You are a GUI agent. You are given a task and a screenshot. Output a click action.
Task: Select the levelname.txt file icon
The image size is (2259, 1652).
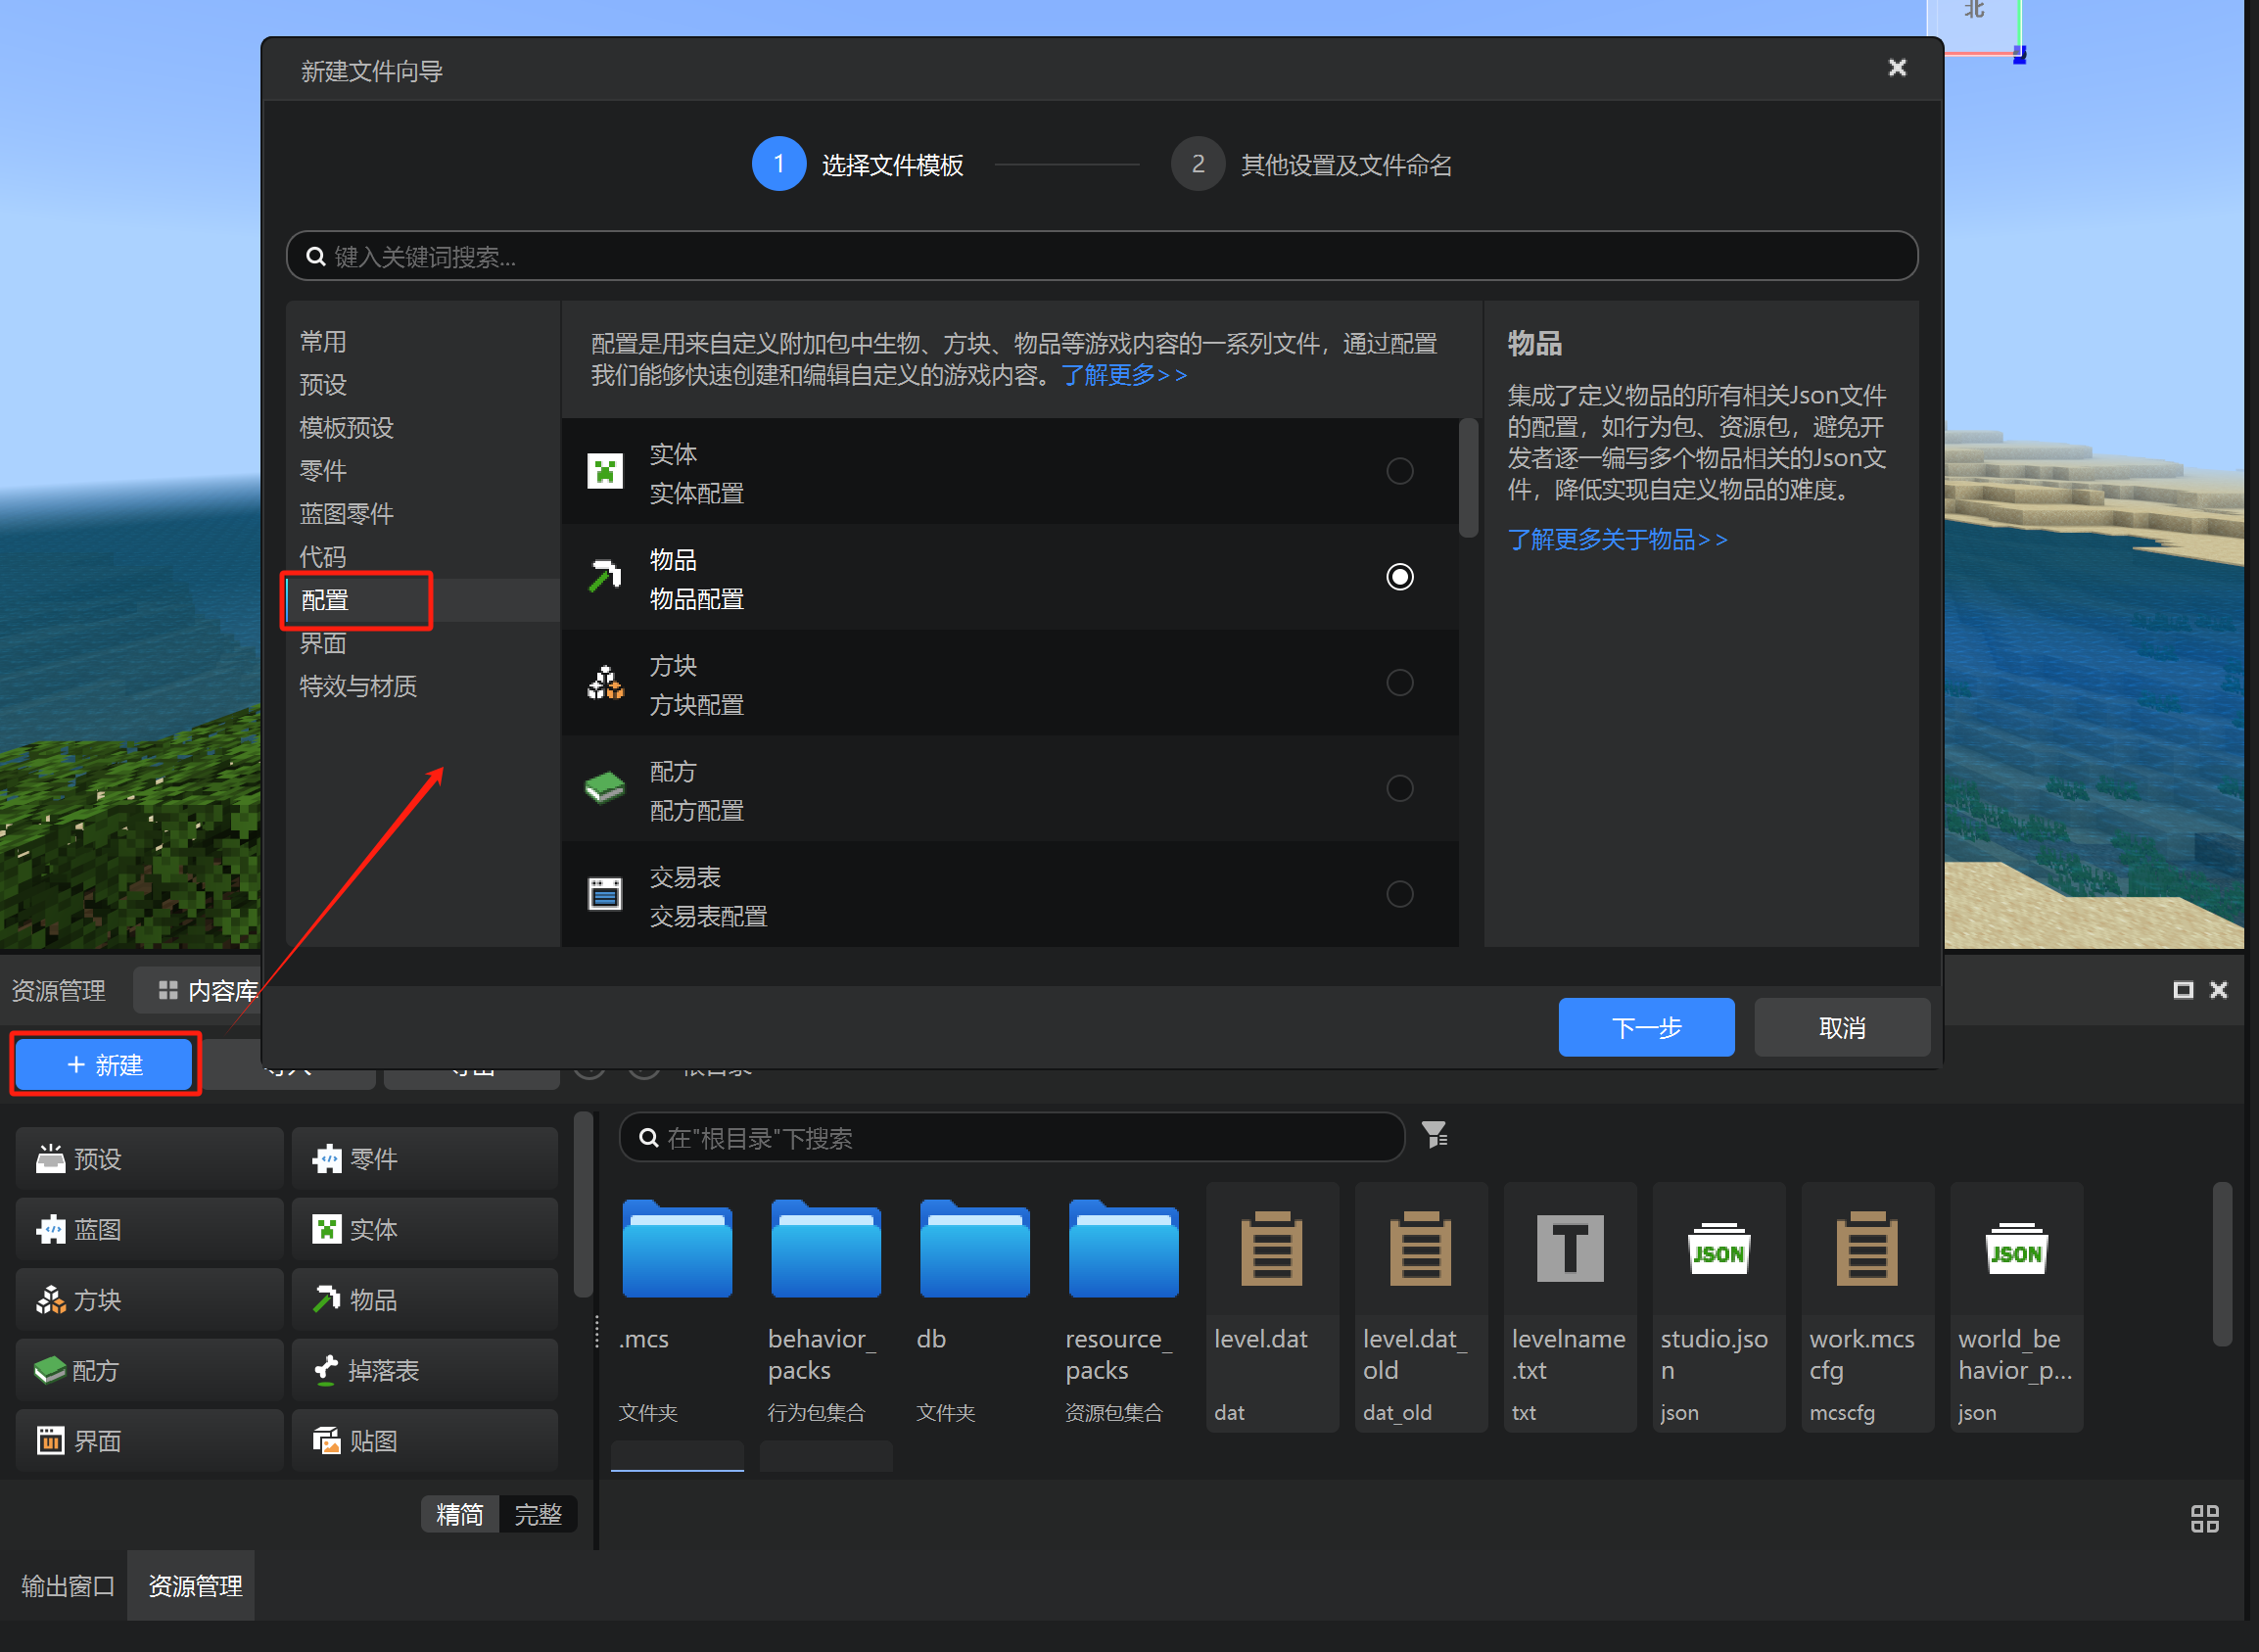pos(1569,1250)
